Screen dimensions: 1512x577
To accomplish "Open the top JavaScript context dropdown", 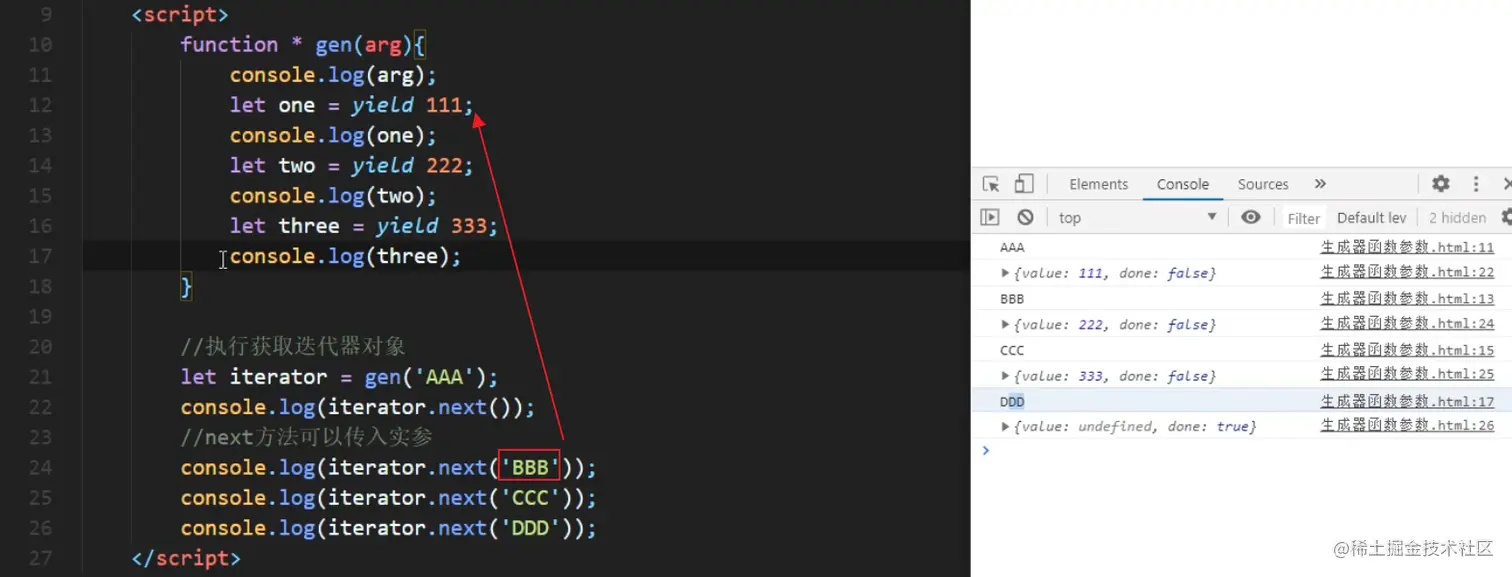I will coord(1138,217).
